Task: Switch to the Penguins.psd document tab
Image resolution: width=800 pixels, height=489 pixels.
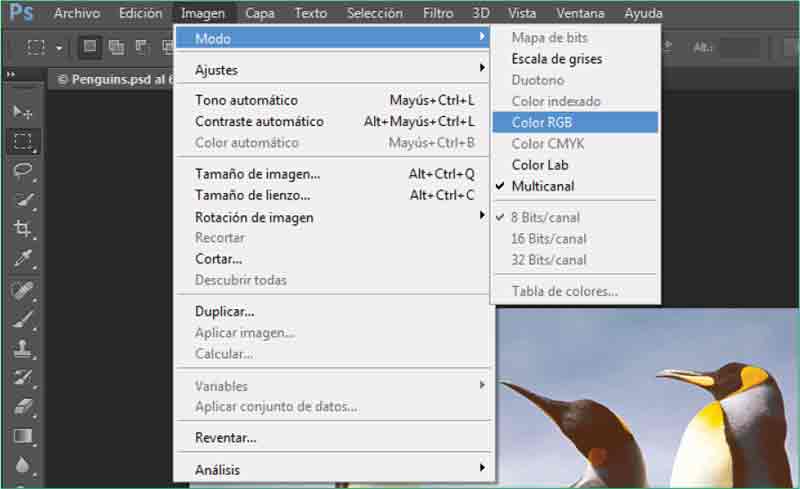Action: tap(110, 79)
